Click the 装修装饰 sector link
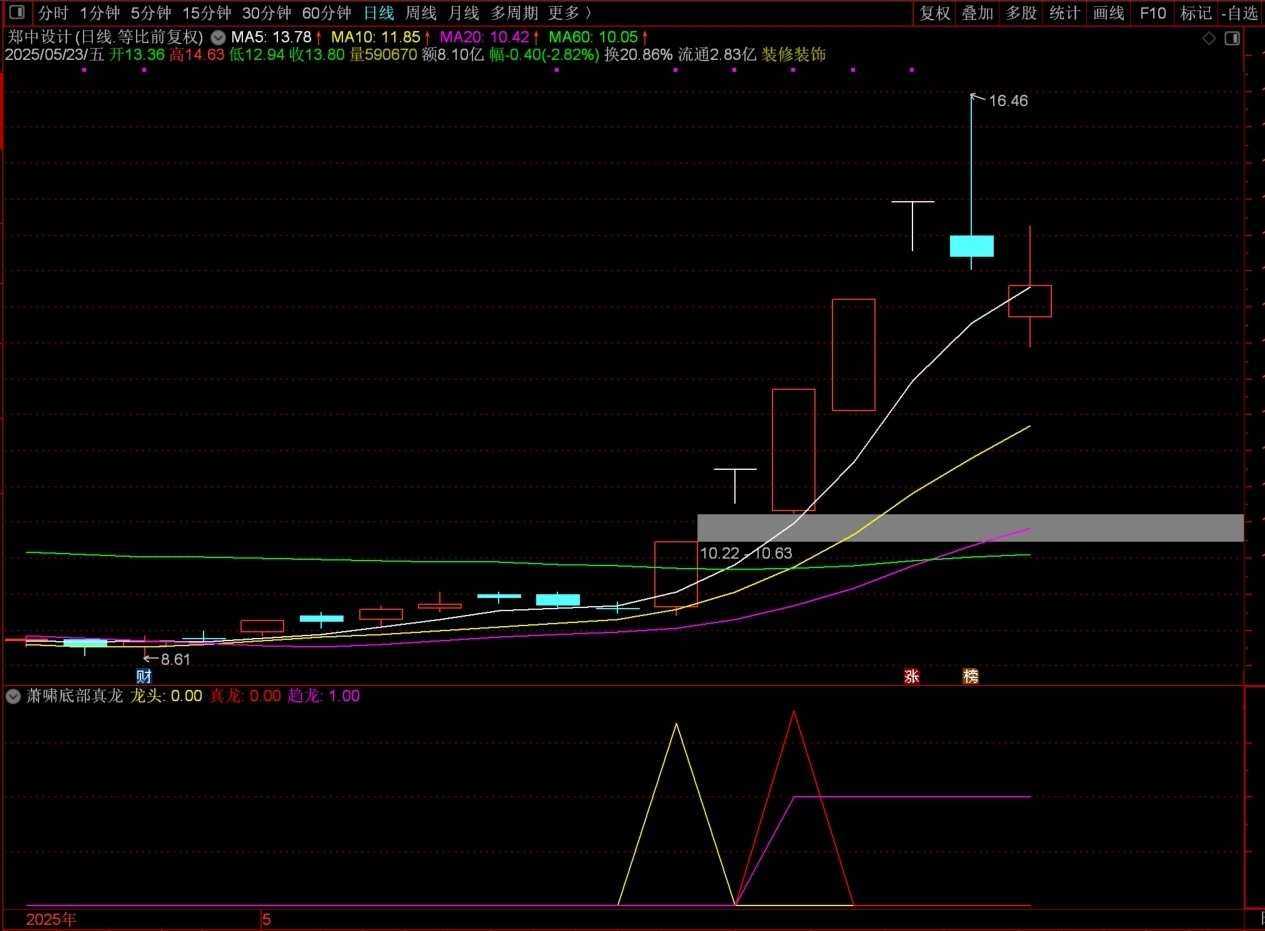The width and height of the screenshot is (1265, 931). point(794,54)
